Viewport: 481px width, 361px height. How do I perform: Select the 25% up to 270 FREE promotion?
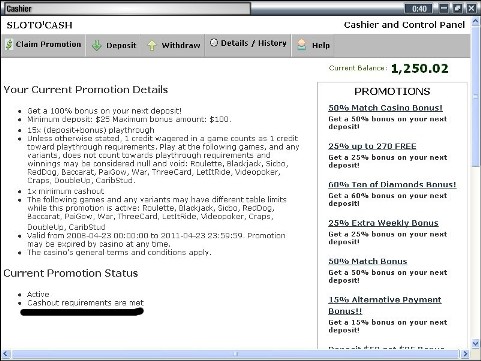click(372, 146)
